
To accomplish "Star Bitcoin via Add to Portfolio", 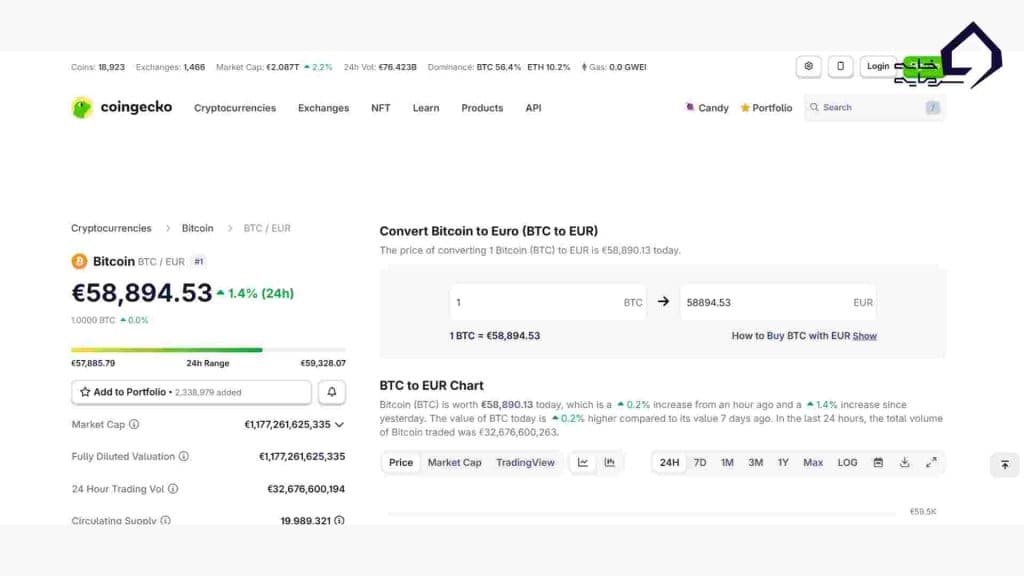I will click(86, 391).
